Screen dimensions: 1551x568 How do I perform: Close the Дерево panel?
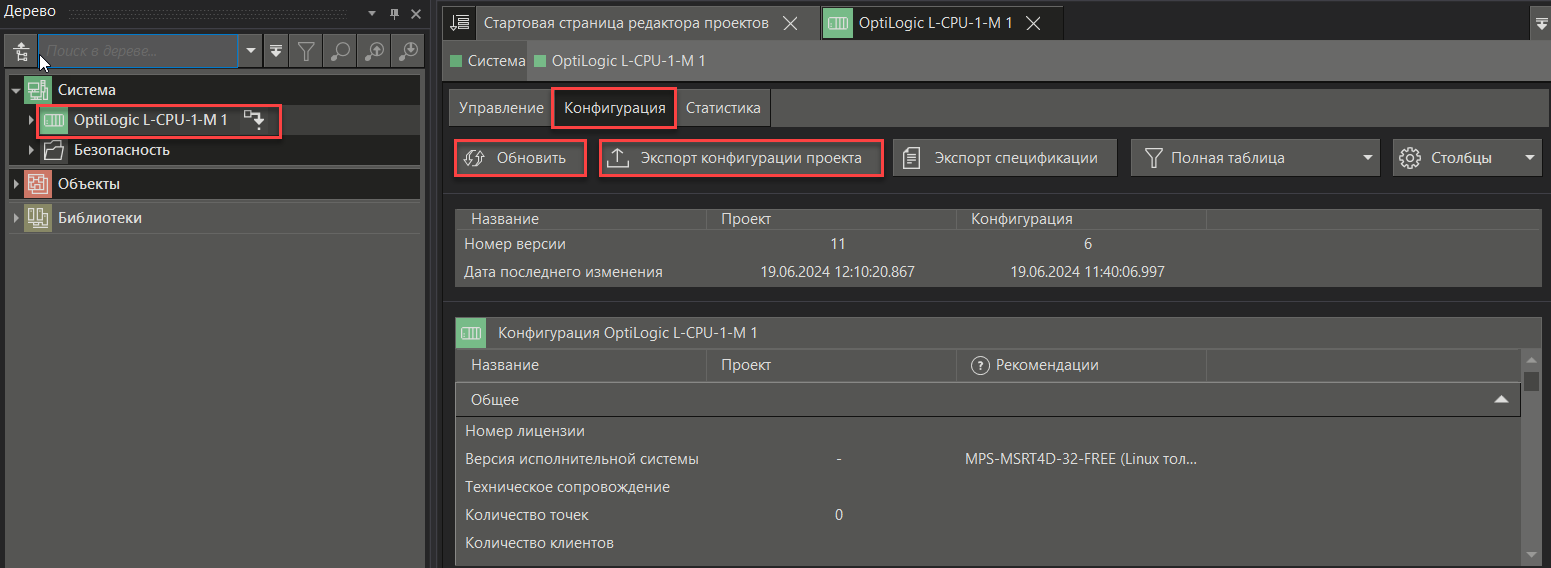[416, 13]
